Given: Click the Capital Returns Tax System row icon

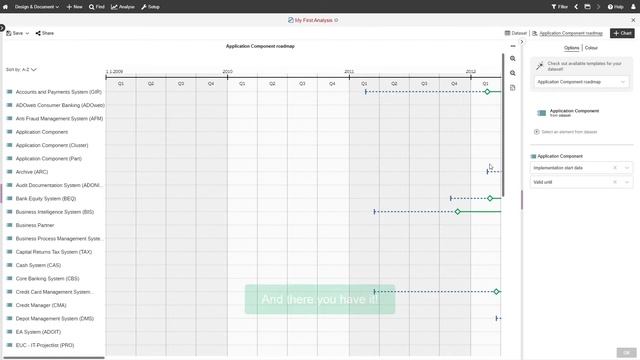Looking at the screenshot, I should 9,252.
